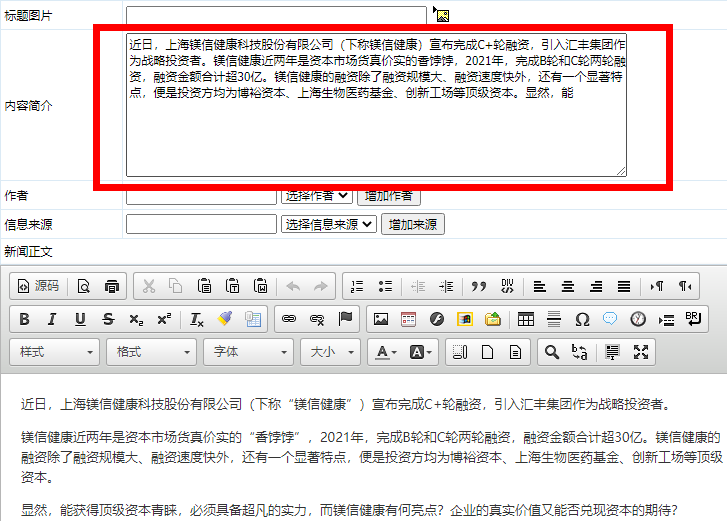Click the Bold formatting icon
The width and height of the screenshot is (727, 521).
coord(24,320)
